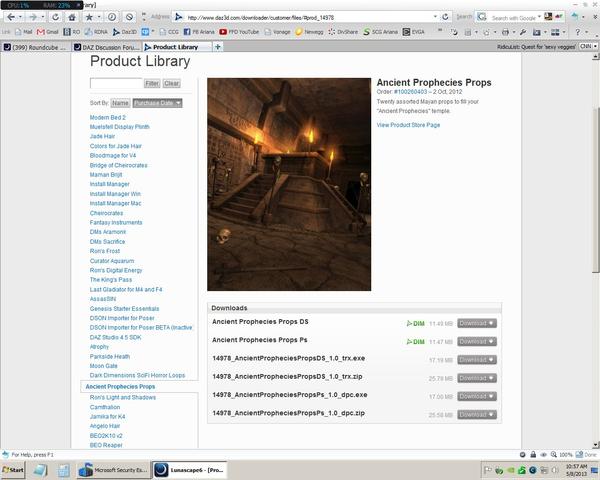Image resolution: width=600 pixels, height=480 pixels.
Task: Open Download dropdown for PropsPs_1.0_dpc.zip
Action: [x=477, y=415]
